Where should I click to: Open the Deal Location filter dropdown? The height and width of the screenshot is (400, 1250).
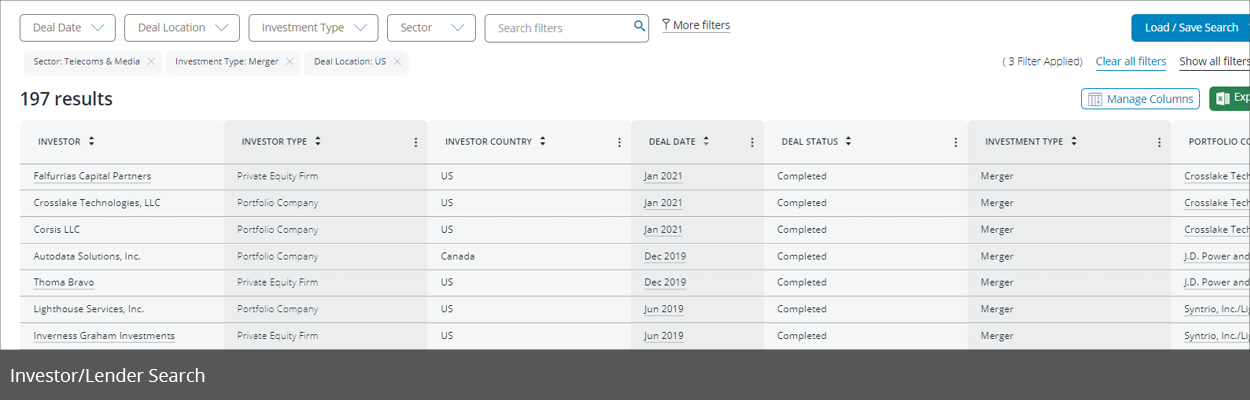(x=182, y=28)
